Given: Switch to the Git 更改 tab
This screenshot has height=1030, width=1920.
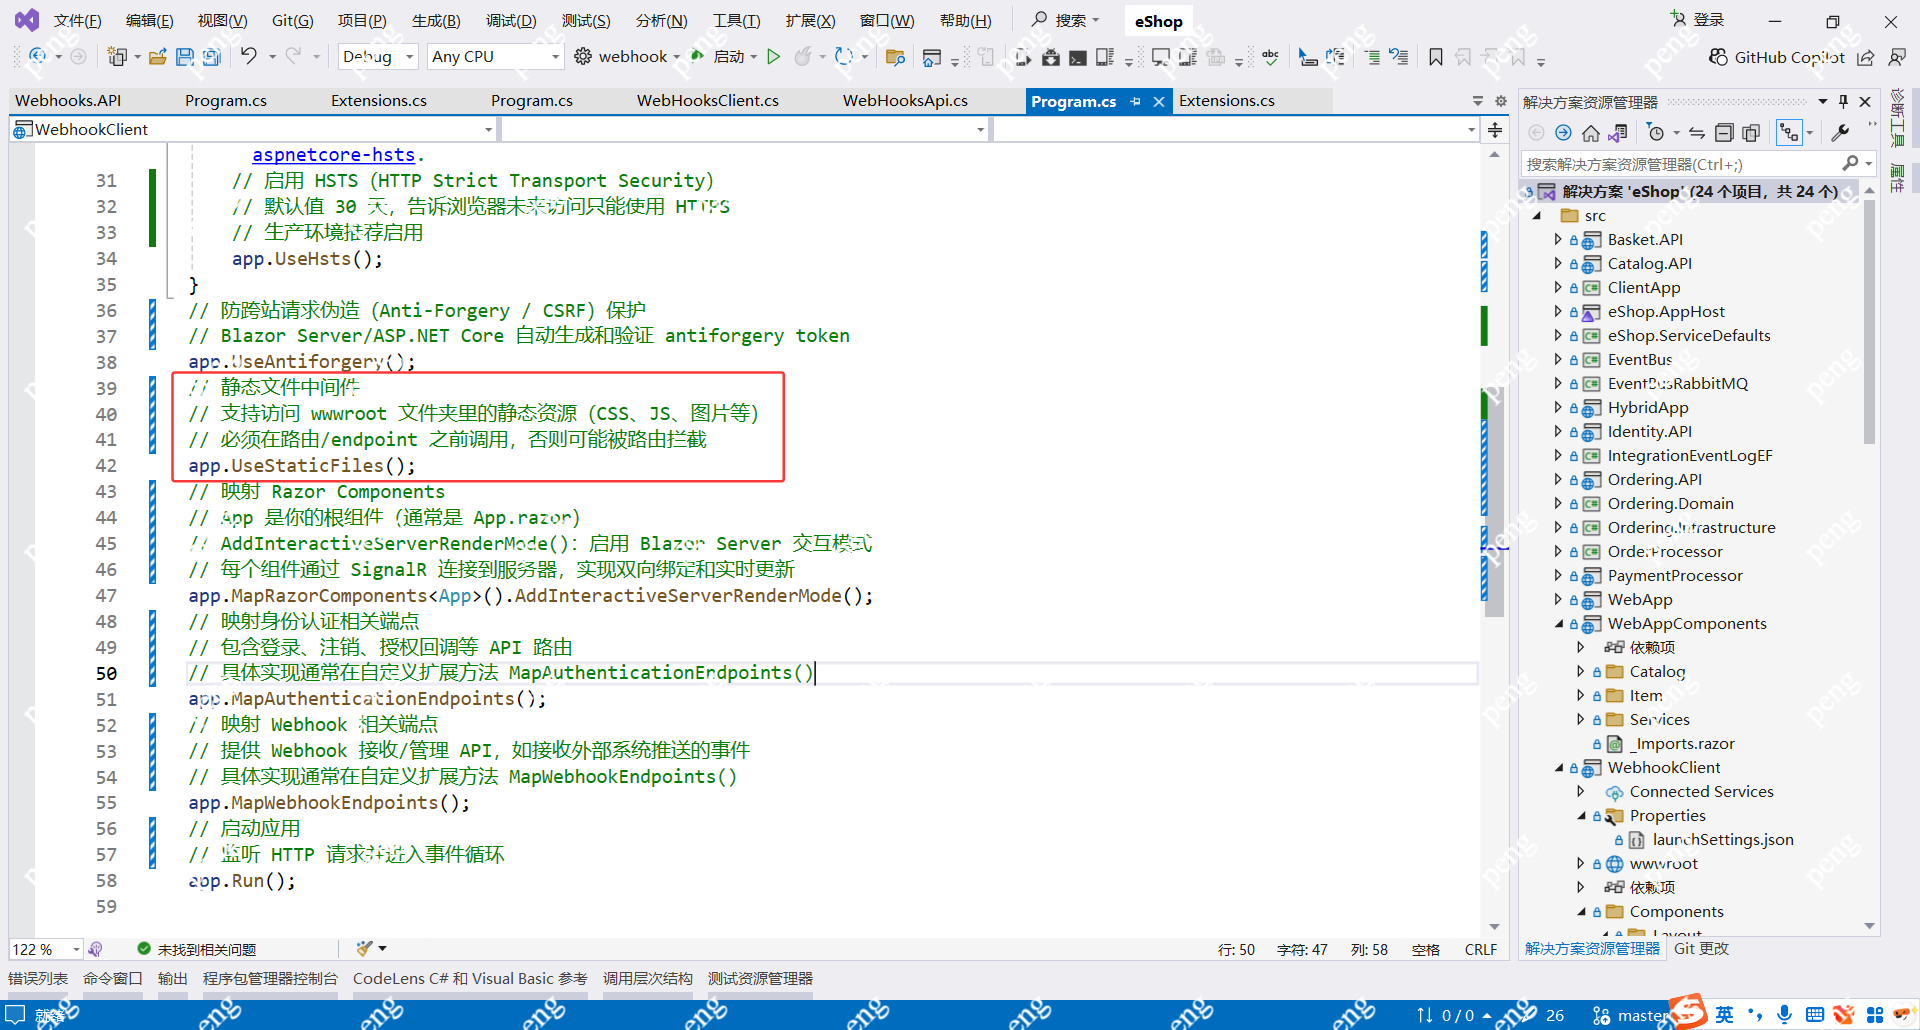Looking at the screenshot, I should [x=1701, y=949].
